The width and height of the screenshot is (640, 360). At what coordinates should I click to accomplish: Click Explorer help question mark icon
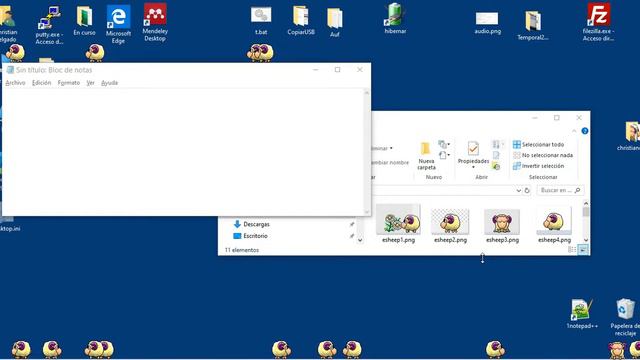pyautogui.click(x=585, y=131)
